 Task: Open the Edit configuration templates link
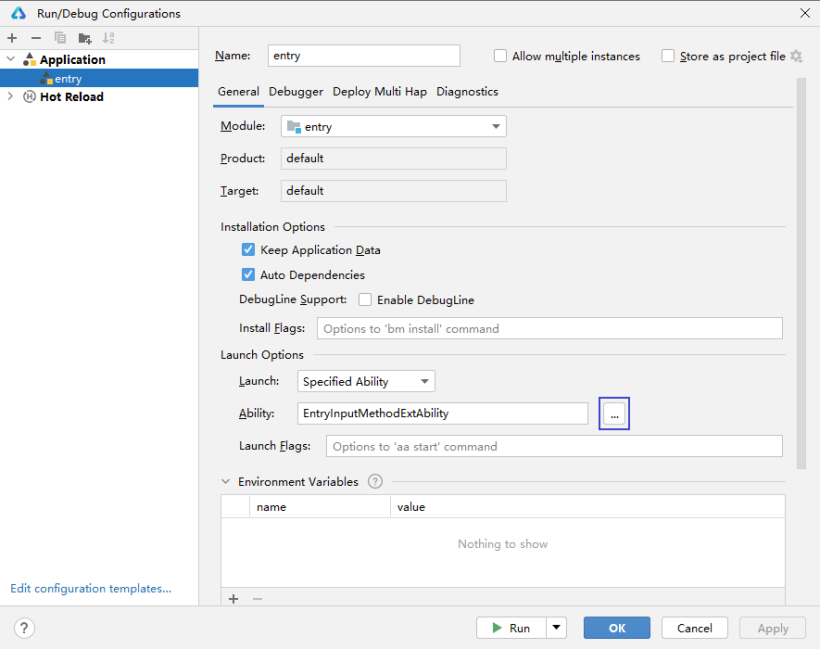[x=90, y=588]
